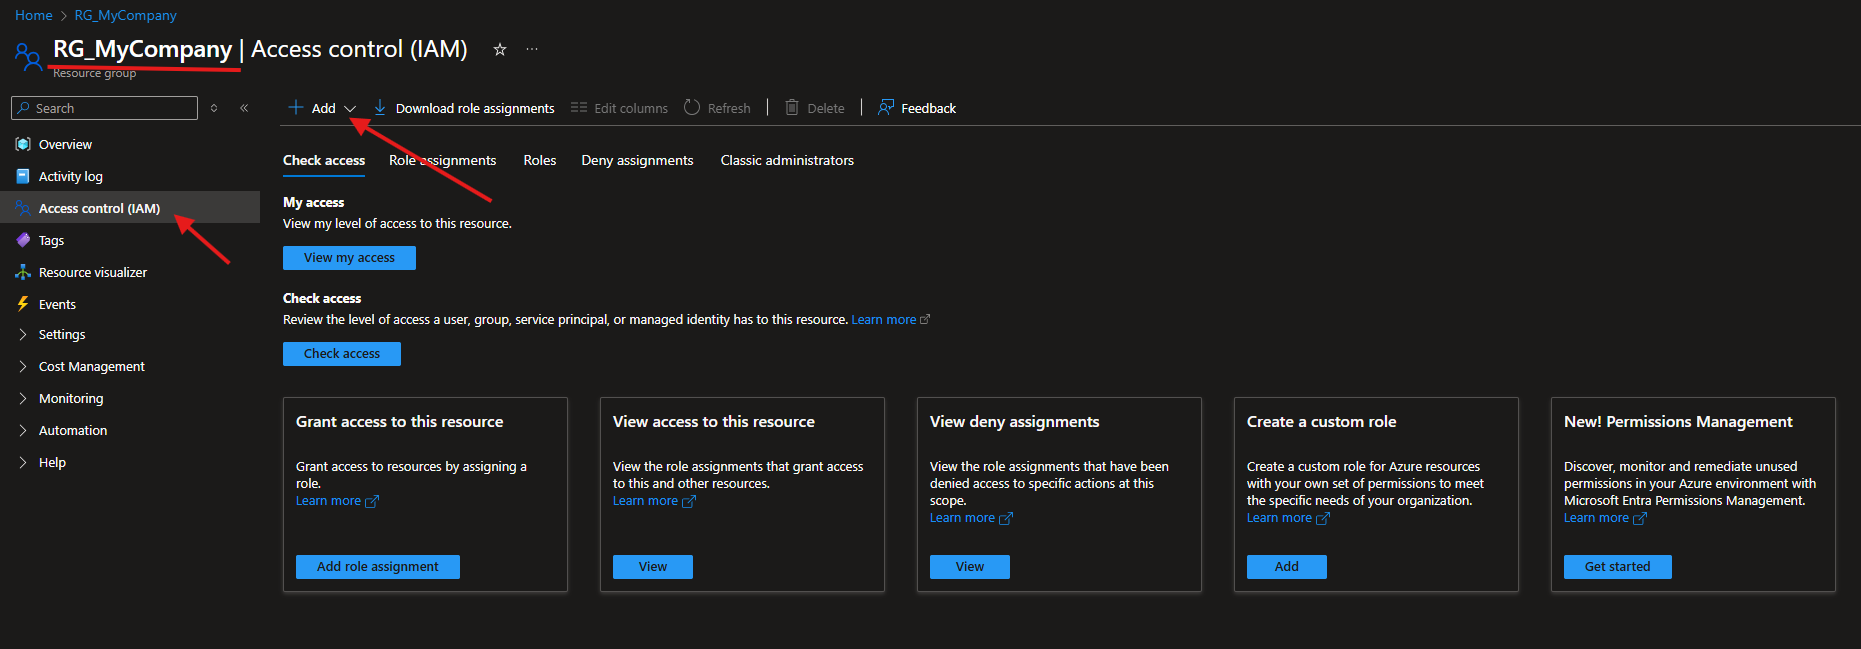Screen dimensions: 1861x649
Task: Click the View my access button
Action: (349, 258)
